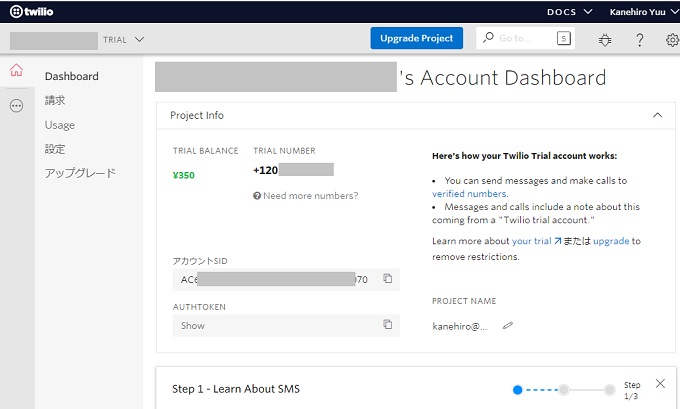Screen dimensions: 680x409
Task: Open the home dashboard sidebar icon
Action: (x=16, y=70)
